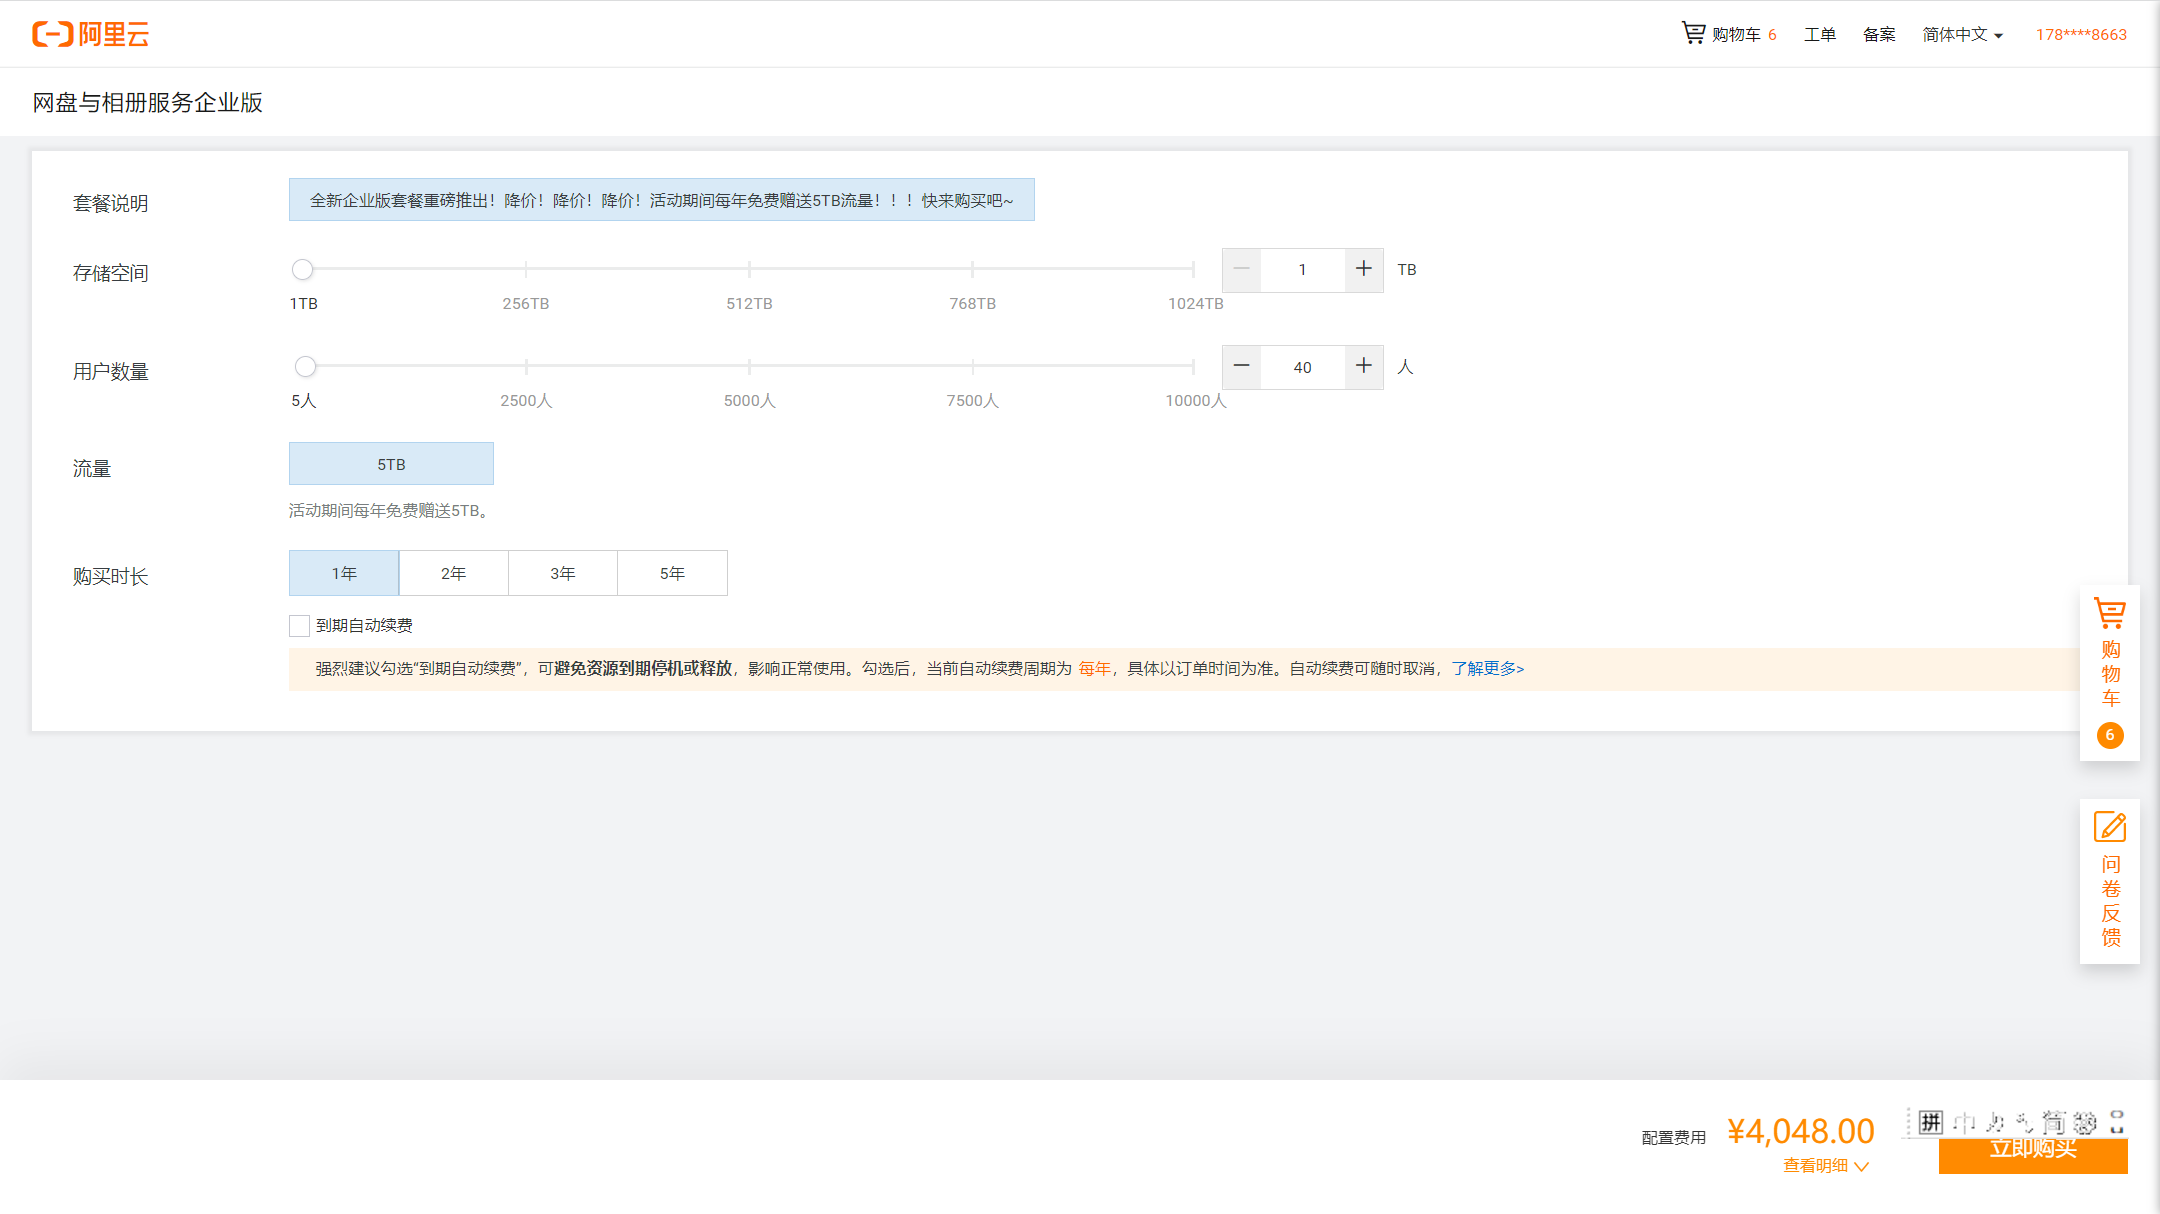Enable 到期自动续费 auto-renew checkbox
2160x1214 pixels.
coord(299,626)
